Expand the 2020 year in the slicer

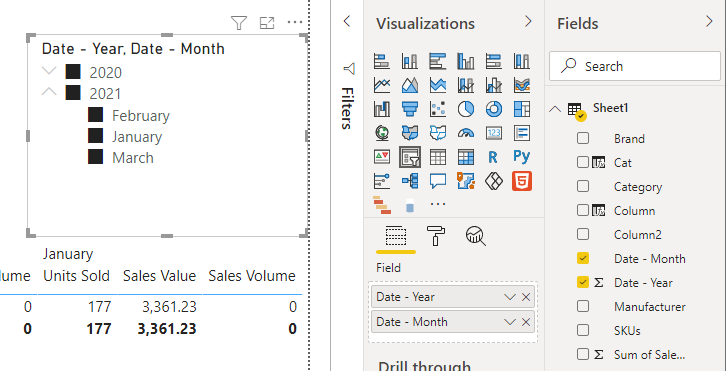(x=49, y=71)
